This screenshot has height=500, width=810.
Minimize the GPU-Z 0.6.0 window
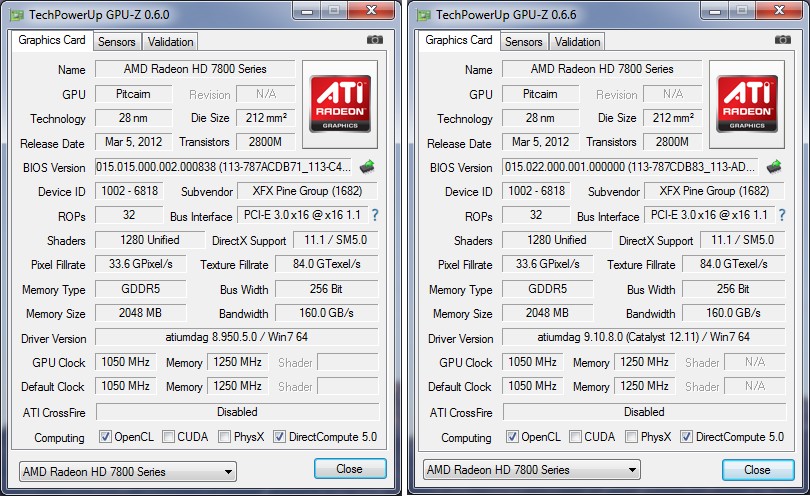click(307, 10)
